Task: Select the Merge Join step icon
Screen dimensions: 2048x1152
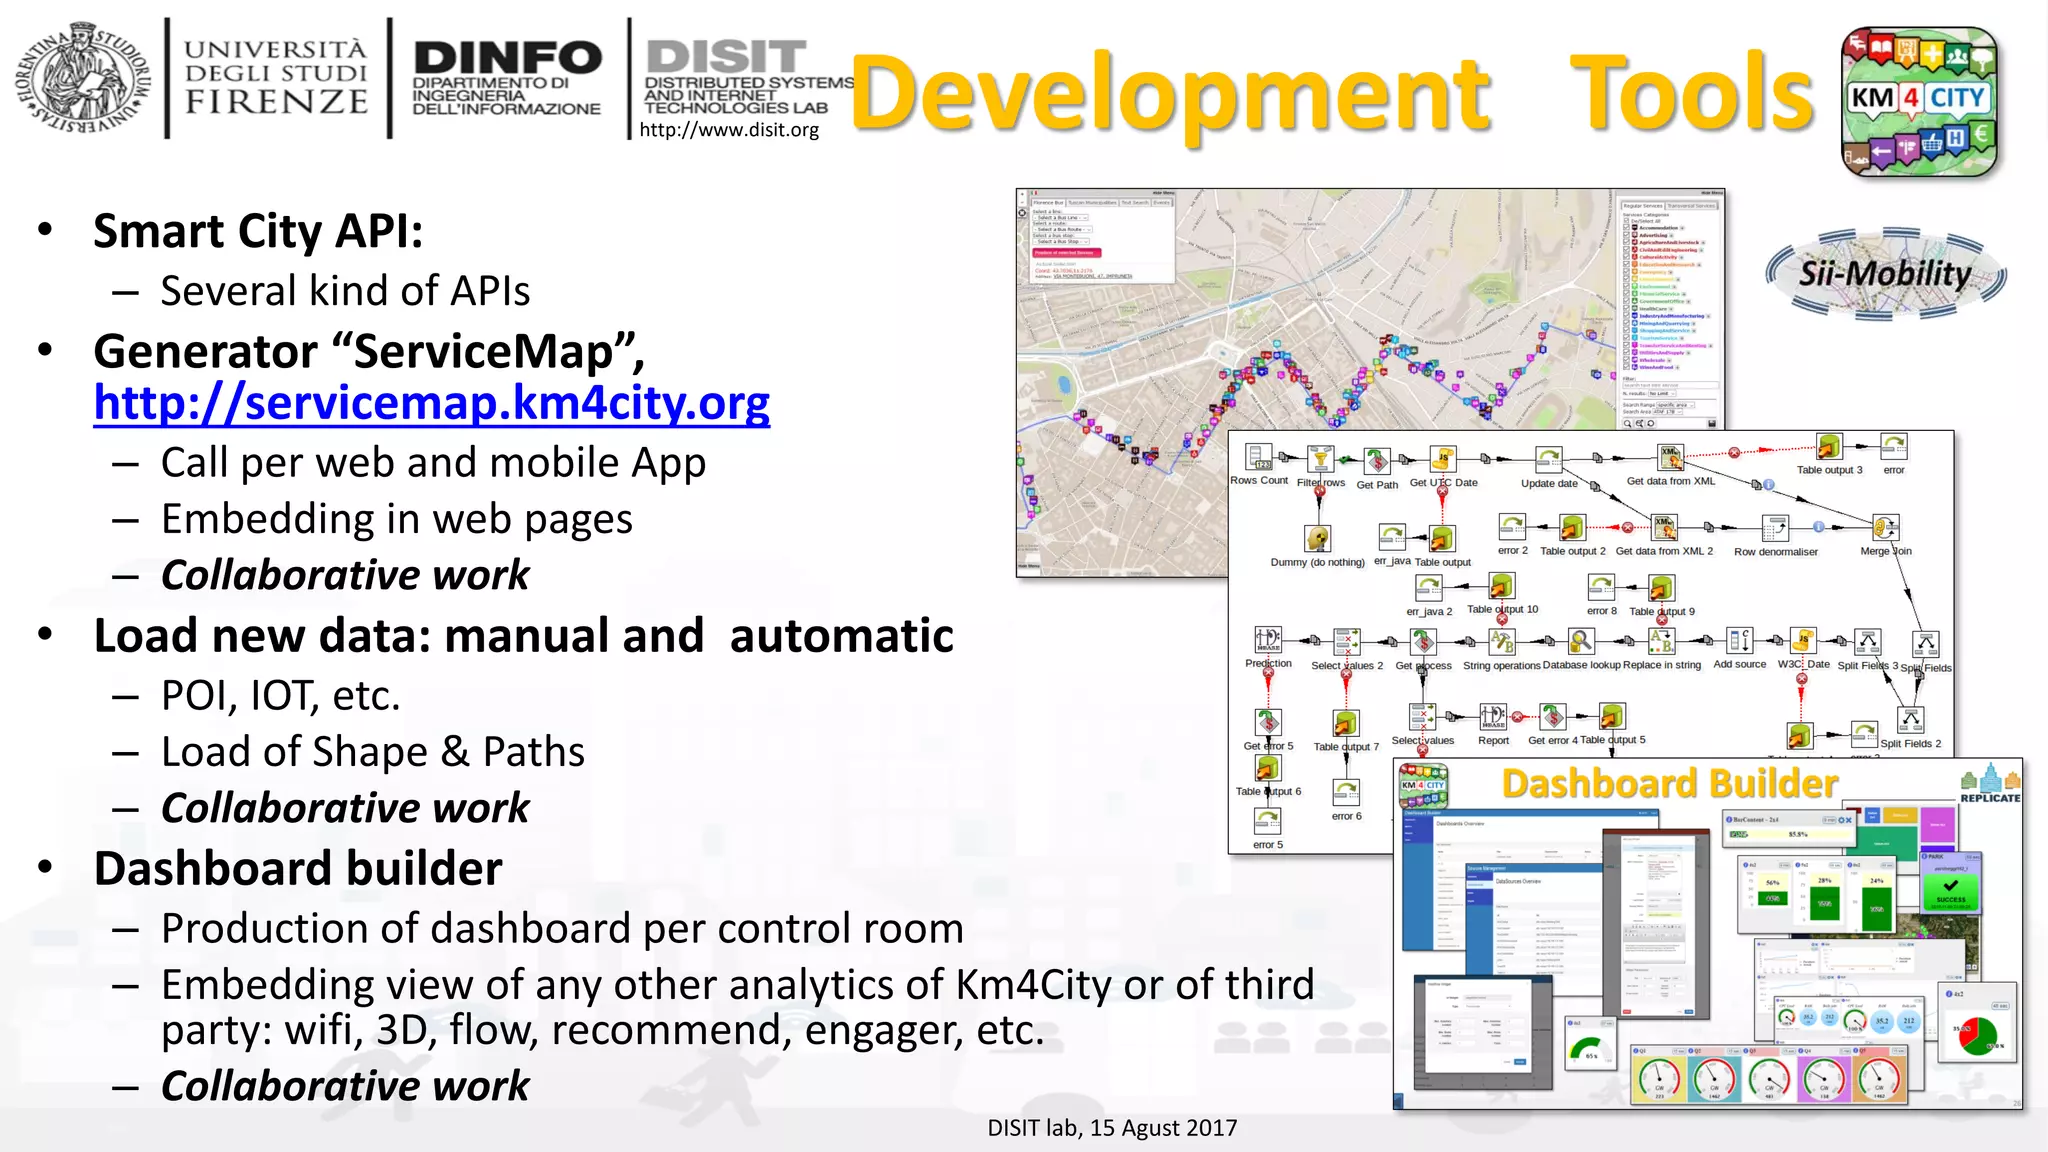Action: tap(1885, 527)
